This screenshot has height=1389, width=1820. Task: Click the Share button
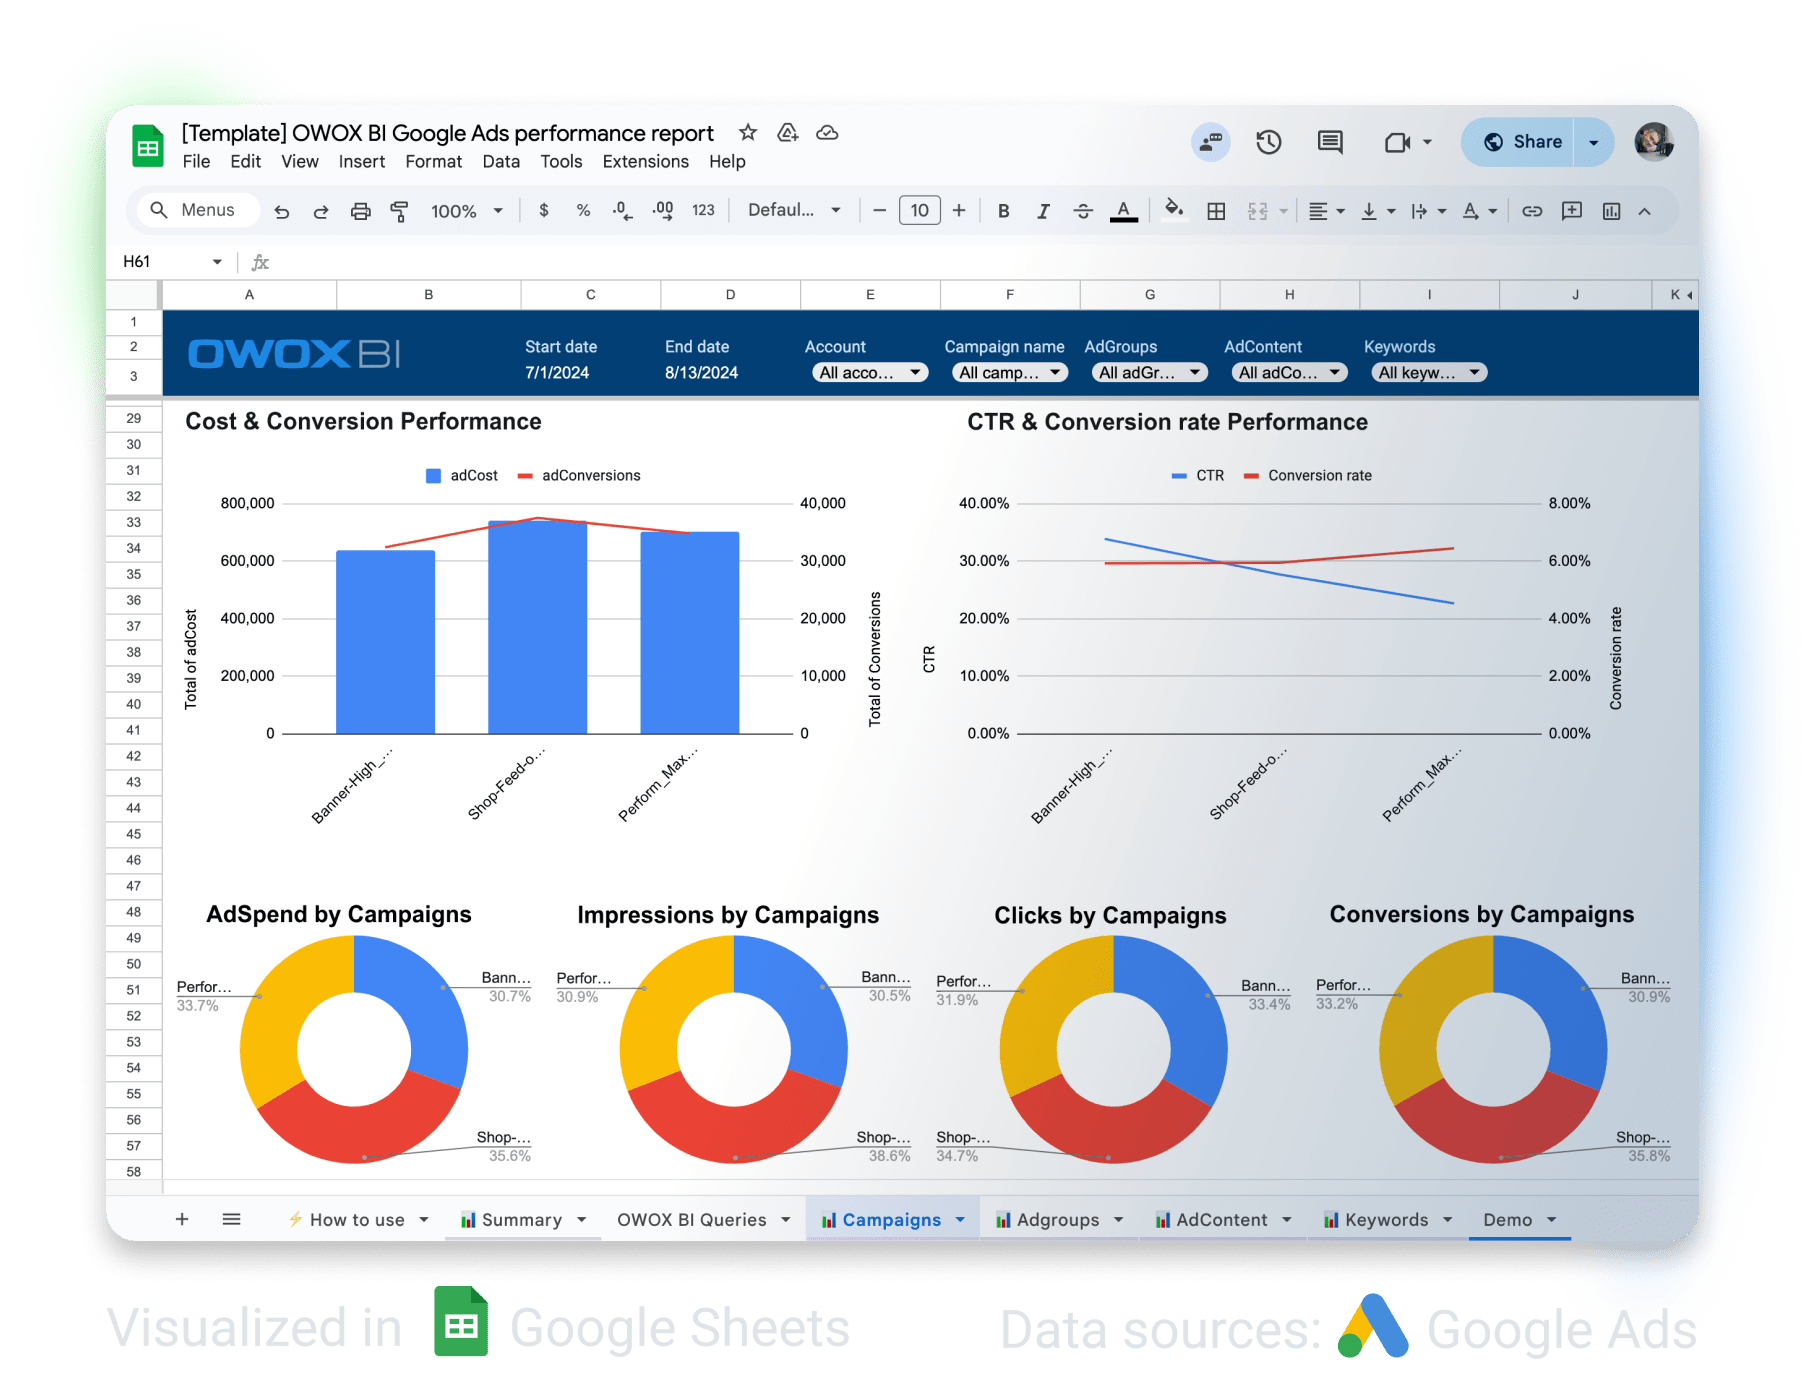1520,142
